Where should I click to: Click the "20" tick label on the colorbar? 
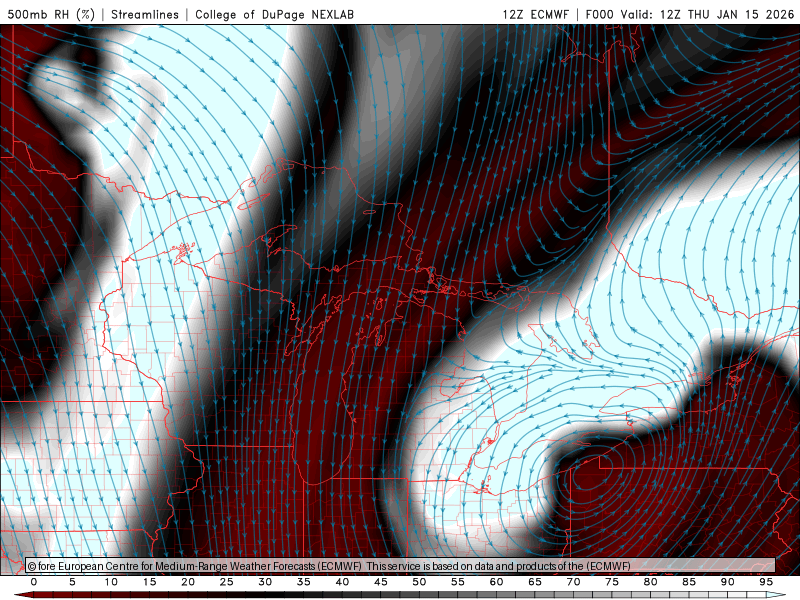188,582
